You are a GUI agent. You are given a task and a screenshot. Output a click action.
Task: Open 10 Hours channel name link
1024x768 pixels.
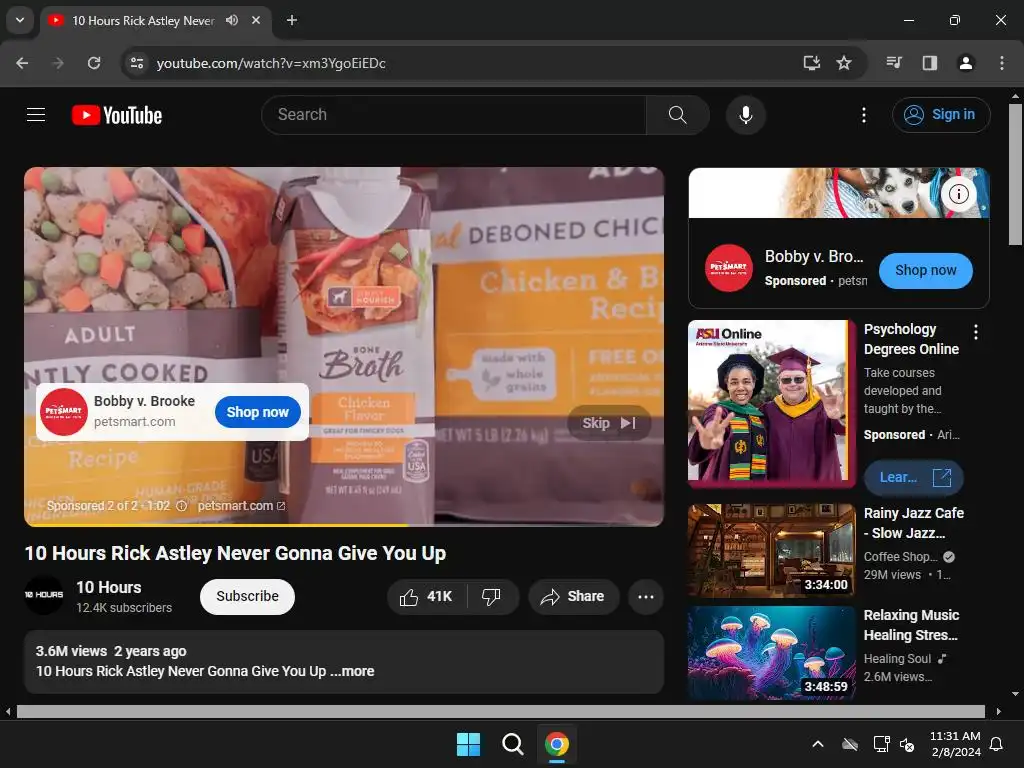tap(108, 587)
